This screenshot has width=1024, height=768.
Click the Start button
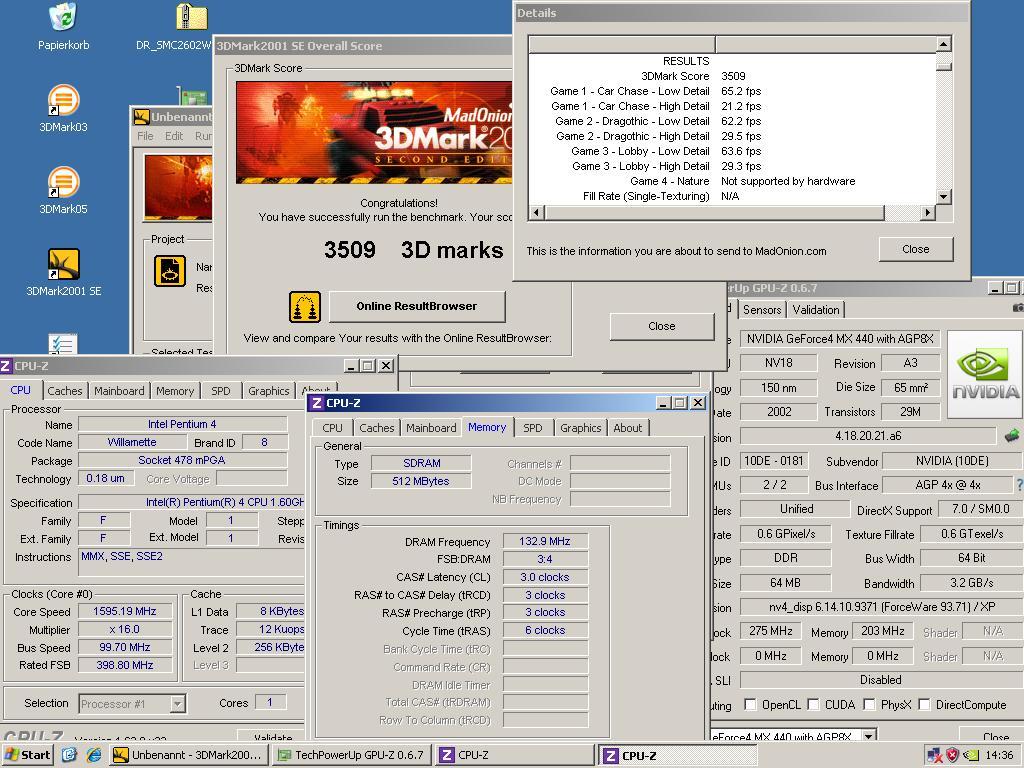pos(27,755)
